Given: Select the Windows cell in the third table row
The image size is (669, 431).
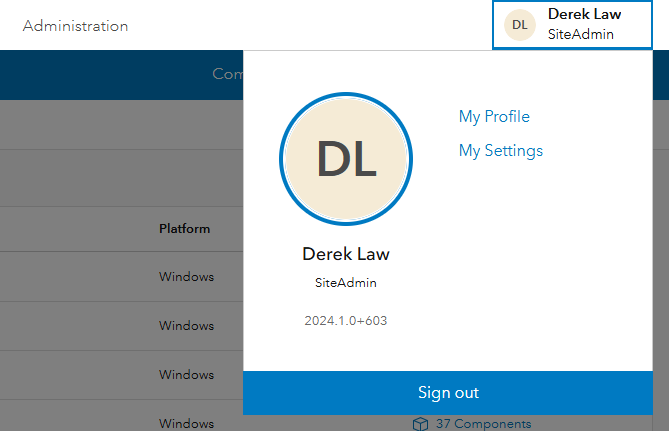Looking at the screenshot, I should point(186,375).
